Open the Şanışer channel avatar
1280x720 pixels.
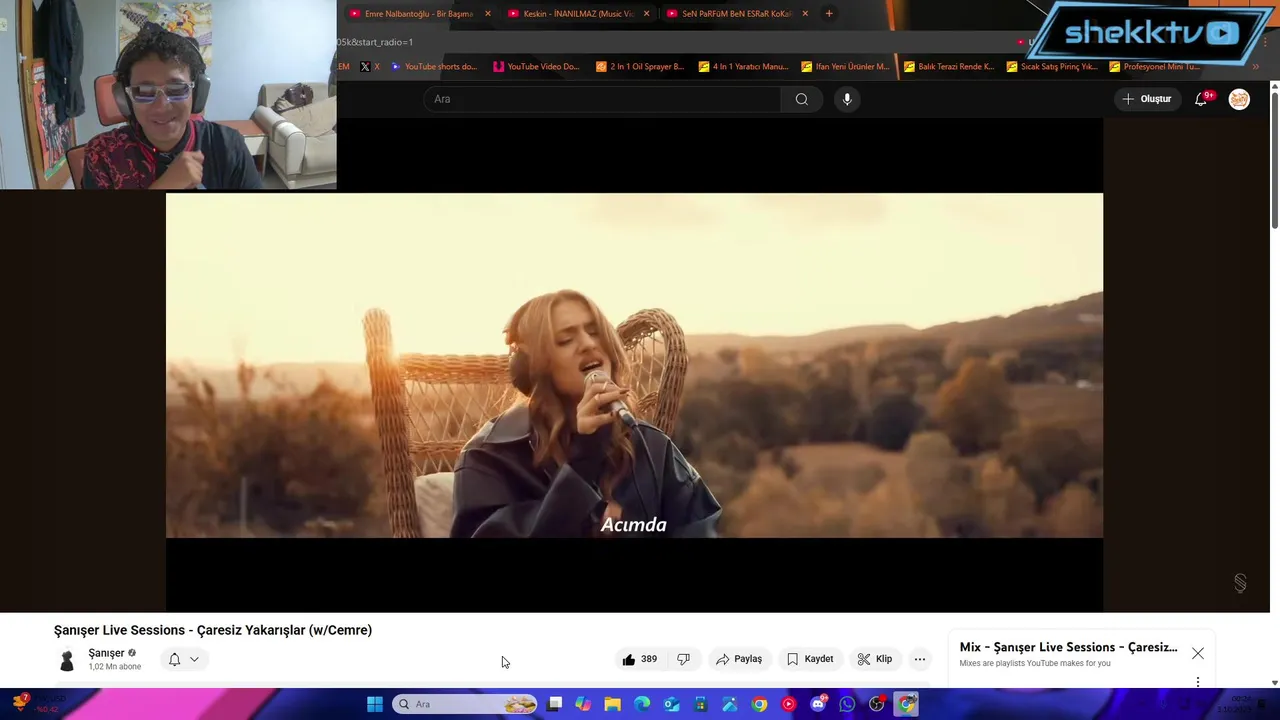point(67,660)
